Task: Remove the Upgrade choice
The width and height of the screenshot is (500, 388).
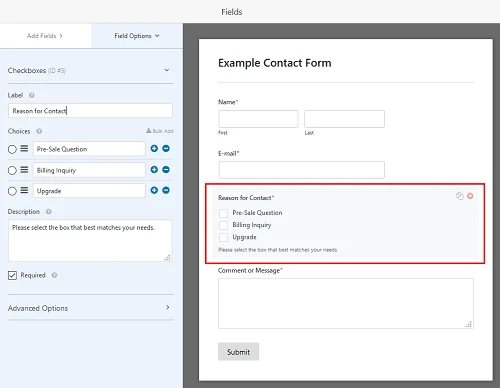Action: point(166,190)
